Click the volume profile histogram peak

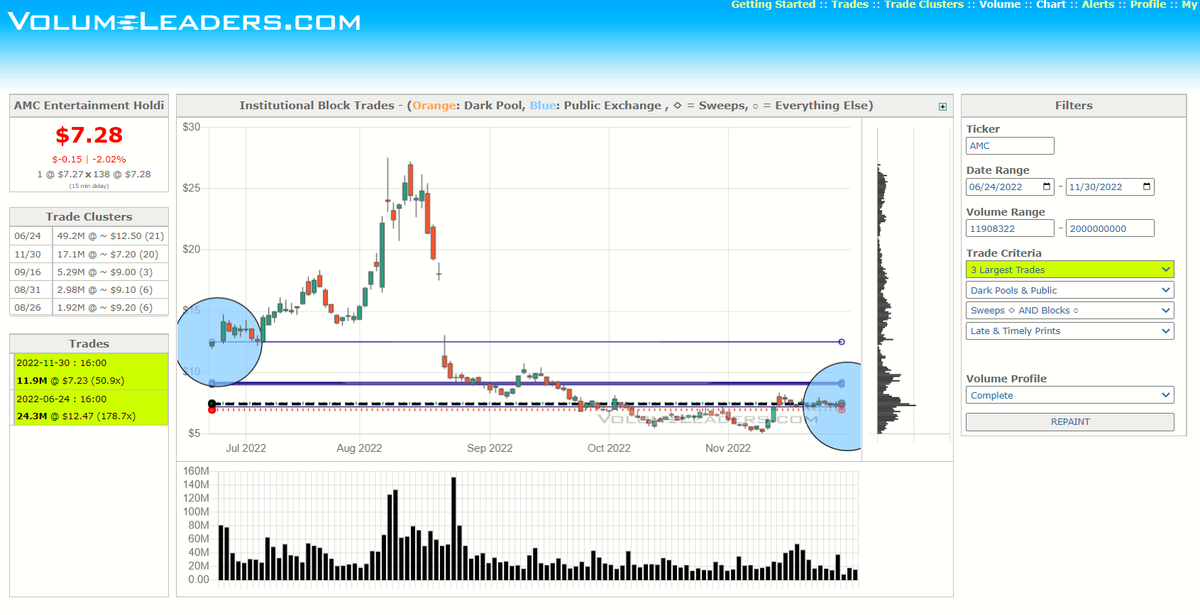897,405
